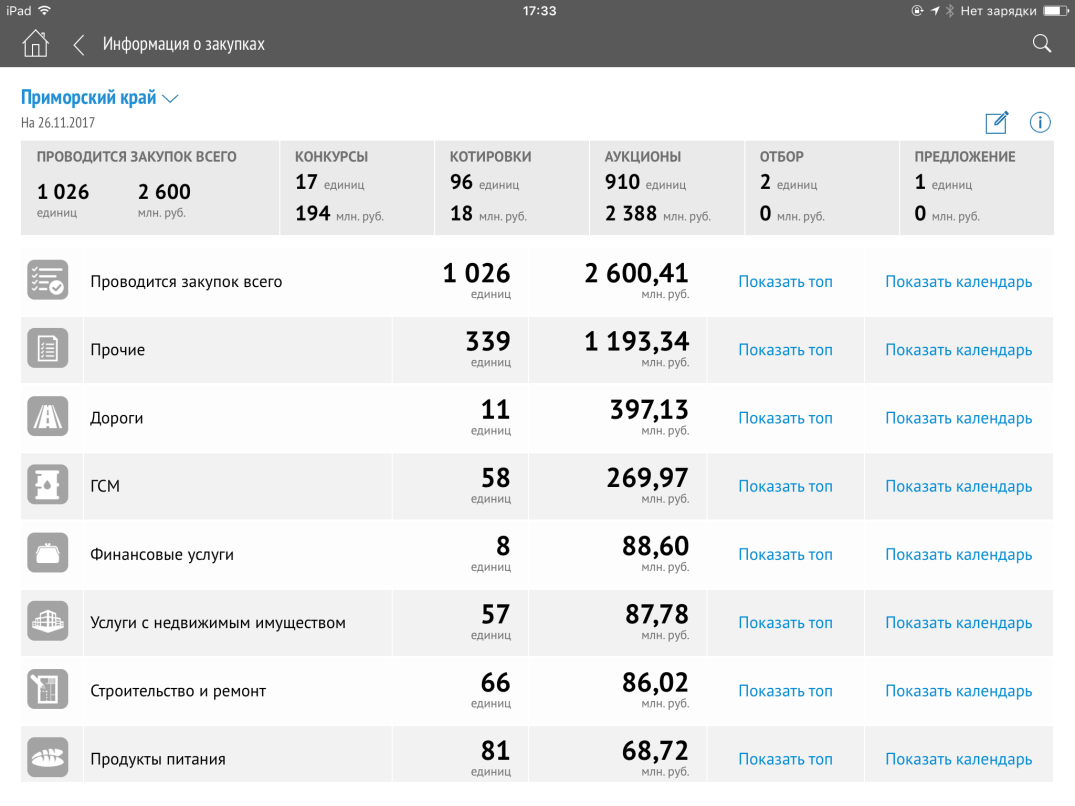Screen dimensions: 1075x806
Task: Select the Конкурсы summary tab
Action: click(x=357, y=188)
